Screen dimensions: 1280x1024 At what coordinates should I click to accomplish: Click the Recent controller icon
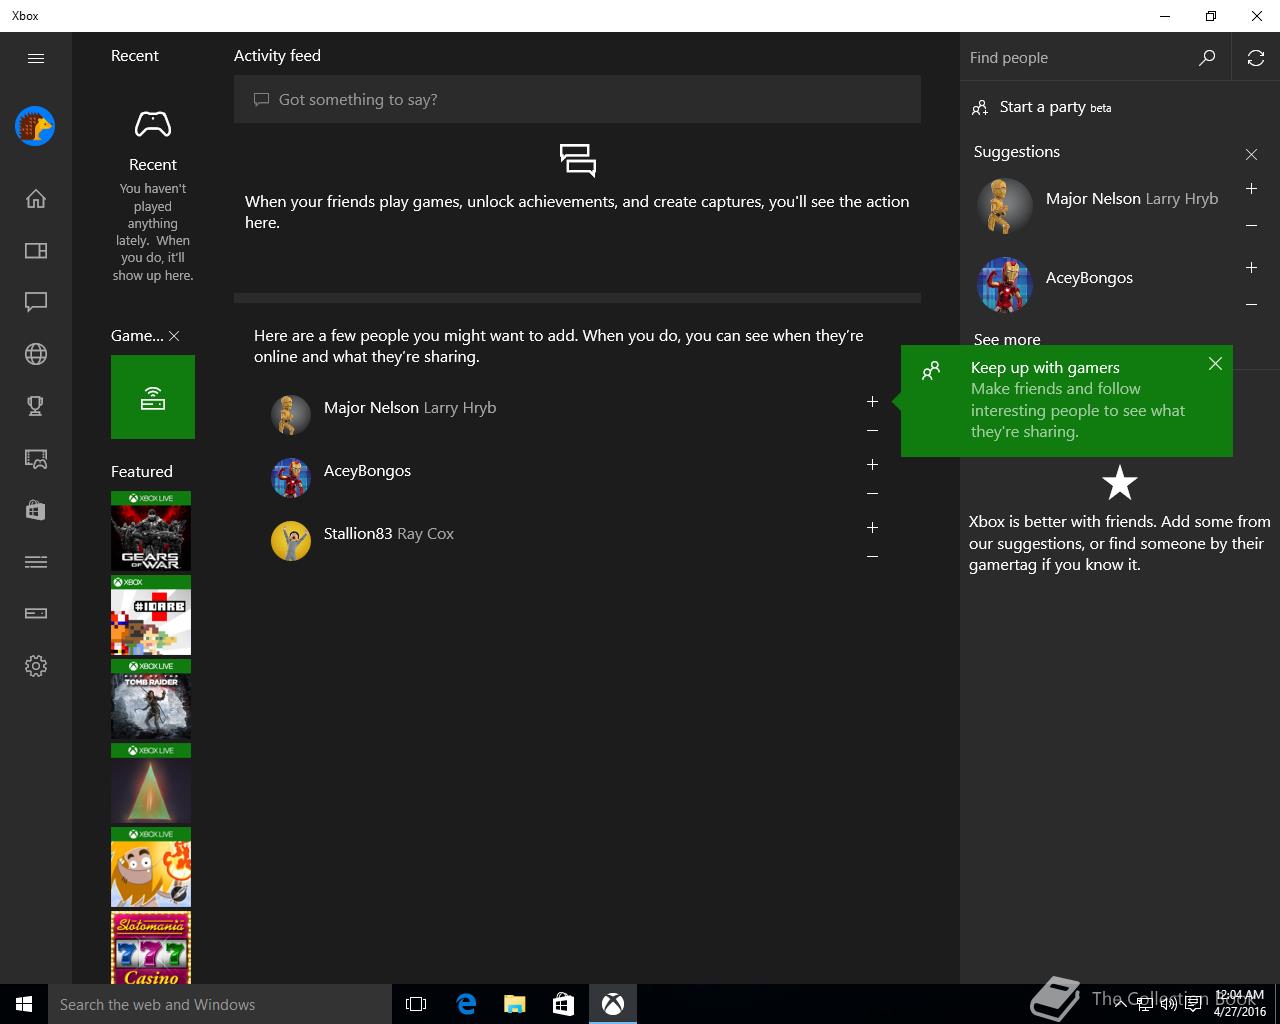153,125
